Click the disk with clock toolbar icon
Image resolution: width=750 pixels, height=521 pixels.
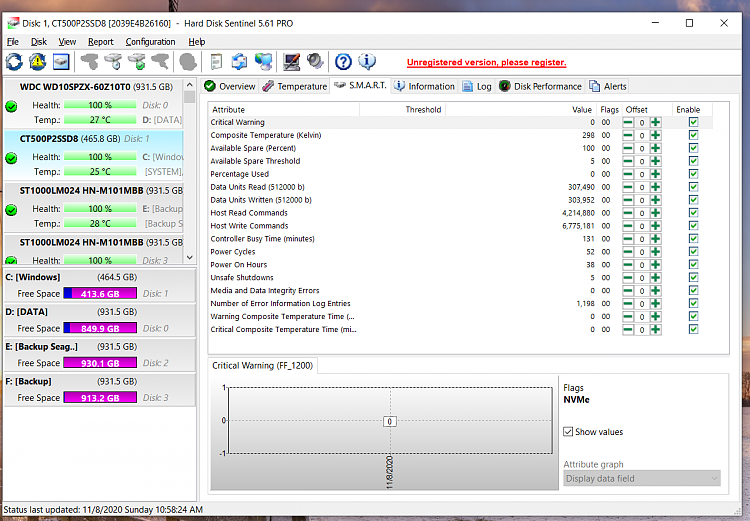tap(113, 62)
